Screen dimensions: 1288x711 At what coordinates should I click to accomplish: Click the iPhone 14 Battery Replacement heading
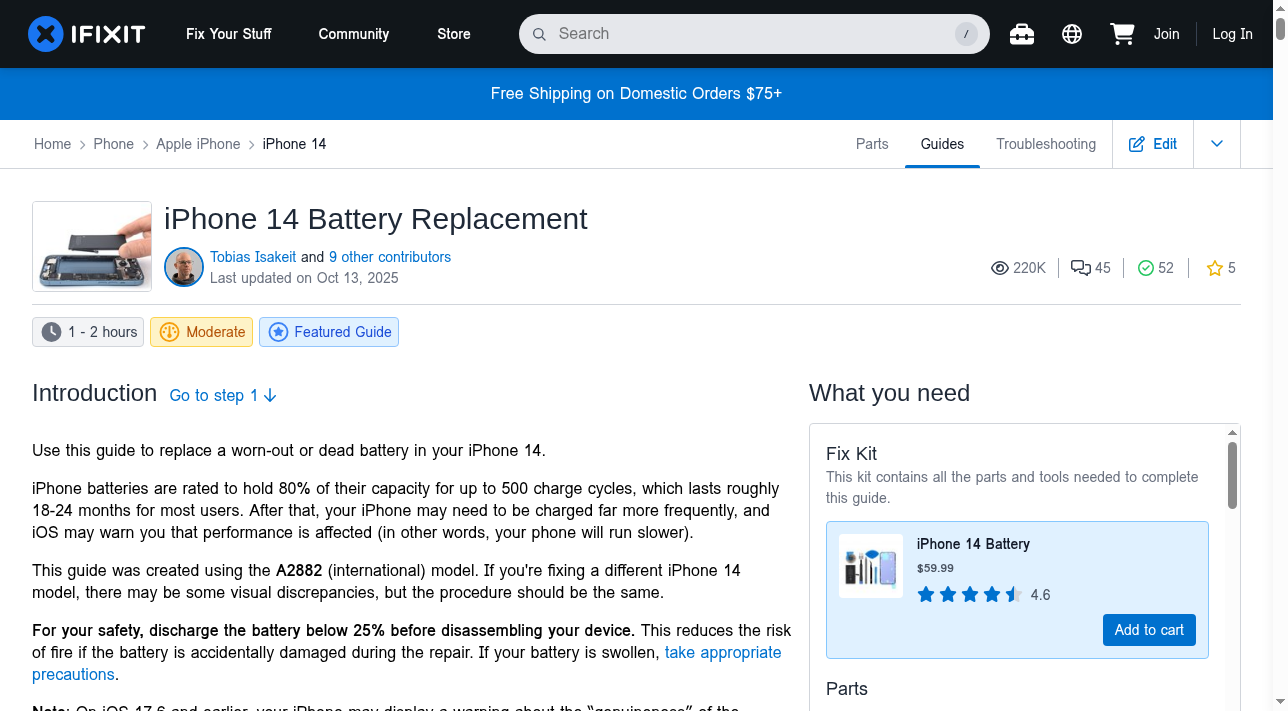pos(376,219)
